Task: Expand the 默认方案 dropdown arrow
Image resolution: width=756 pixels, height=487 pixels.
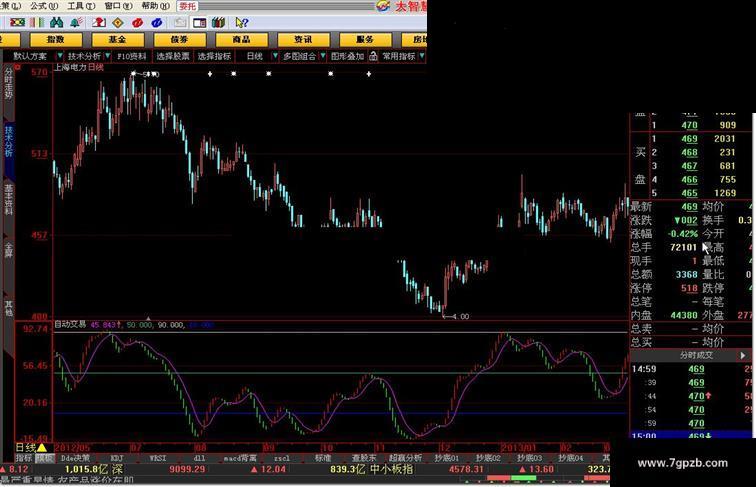Action: (x=60, y=56)
